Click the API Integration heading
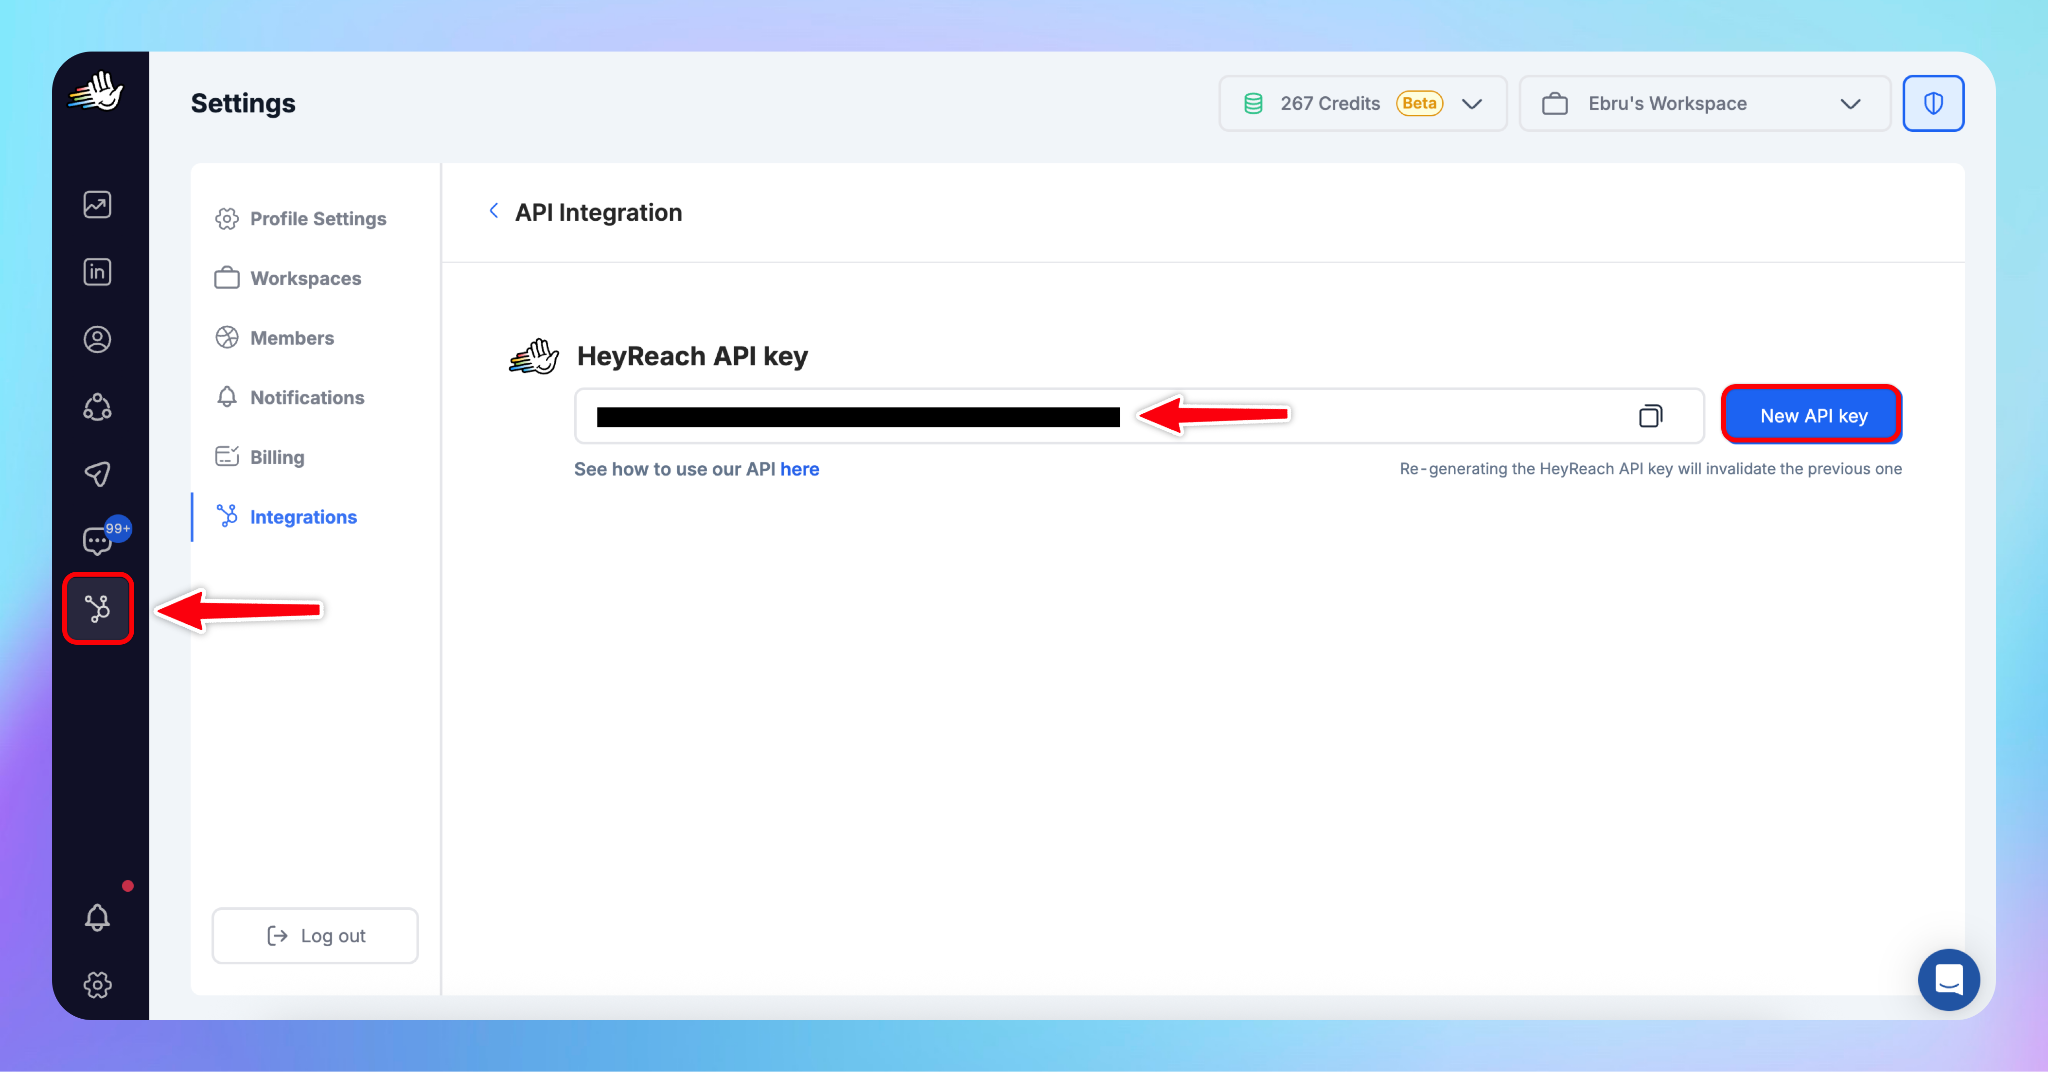This screenshot has height=1072, width=2048. pyautogui.click(x=598, y=212)
